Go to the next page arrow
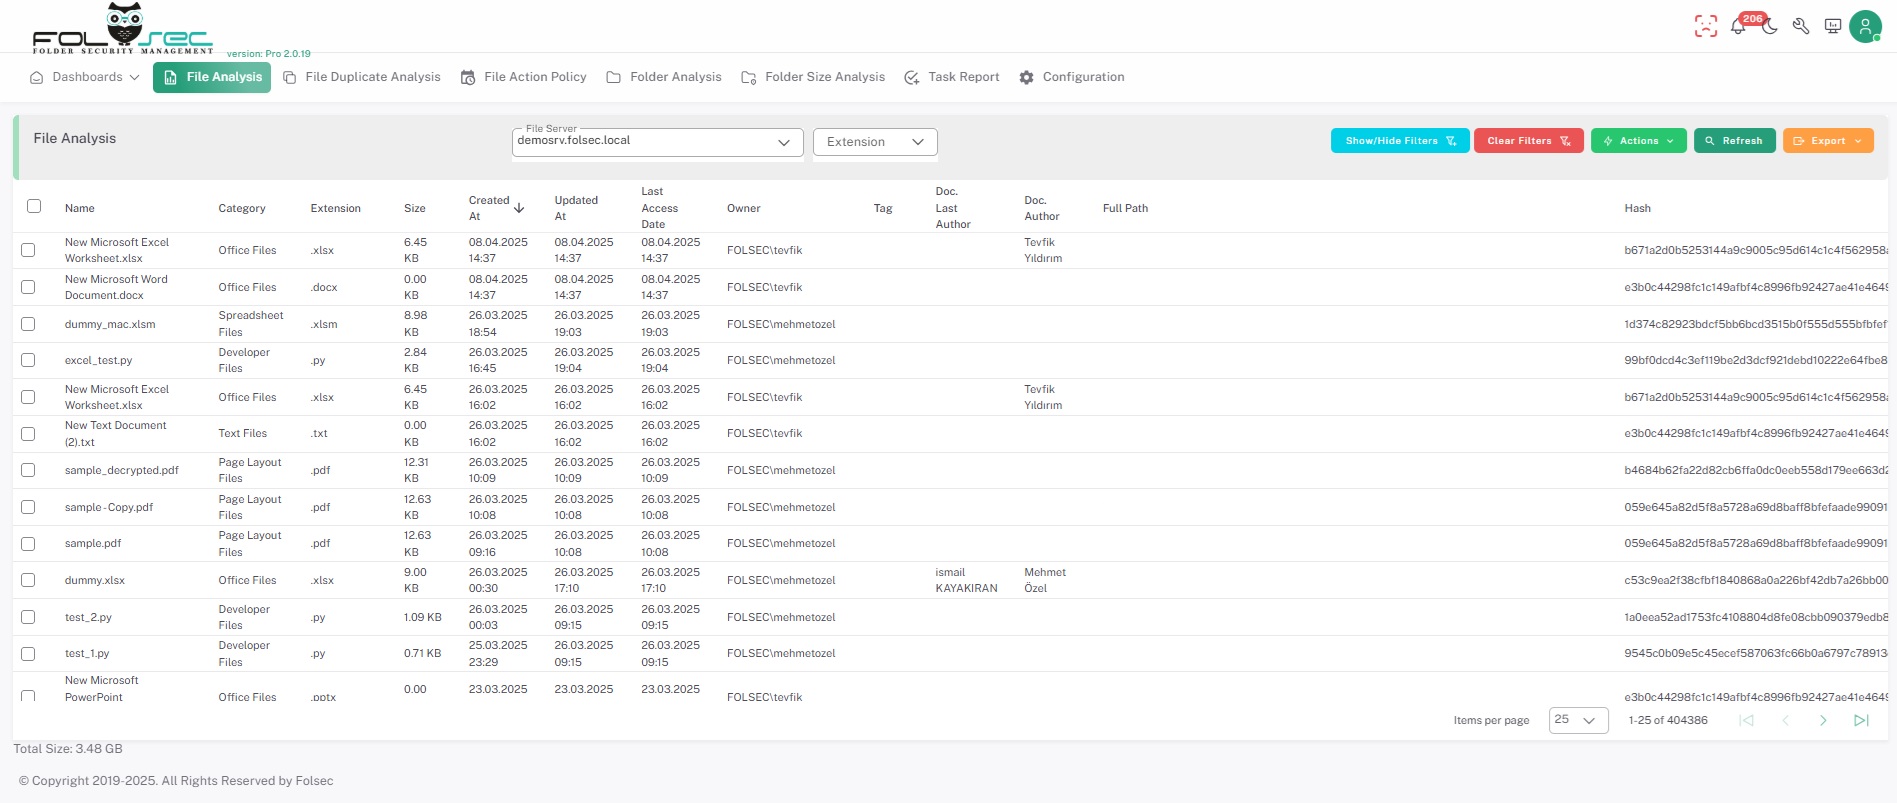Viewport: 1897px width, 803px height. pos(1823,720)
